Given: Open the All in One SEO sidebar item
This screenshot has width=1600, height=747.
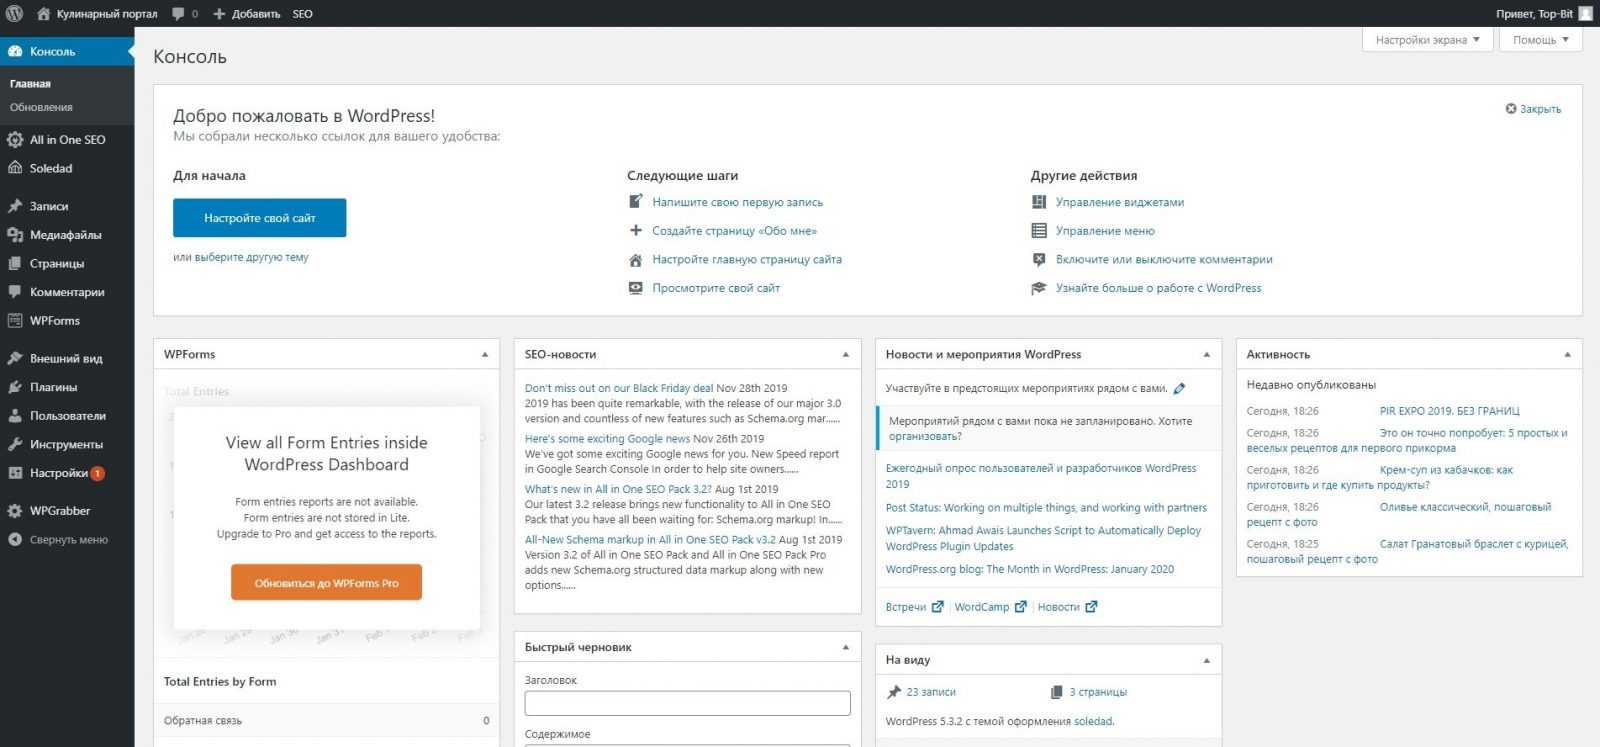Looking at the screenshot, I should click(67, 140).
